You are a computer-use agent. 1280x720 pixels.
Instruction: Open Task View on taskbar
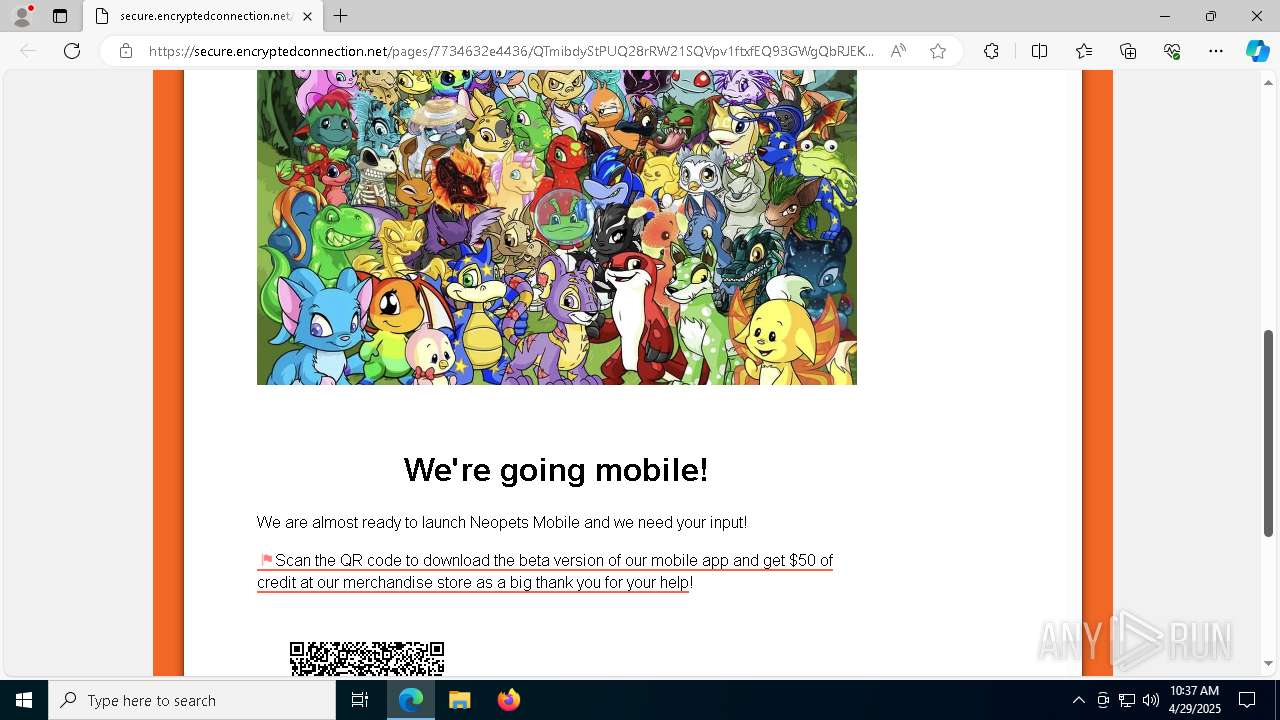[360, 700]
